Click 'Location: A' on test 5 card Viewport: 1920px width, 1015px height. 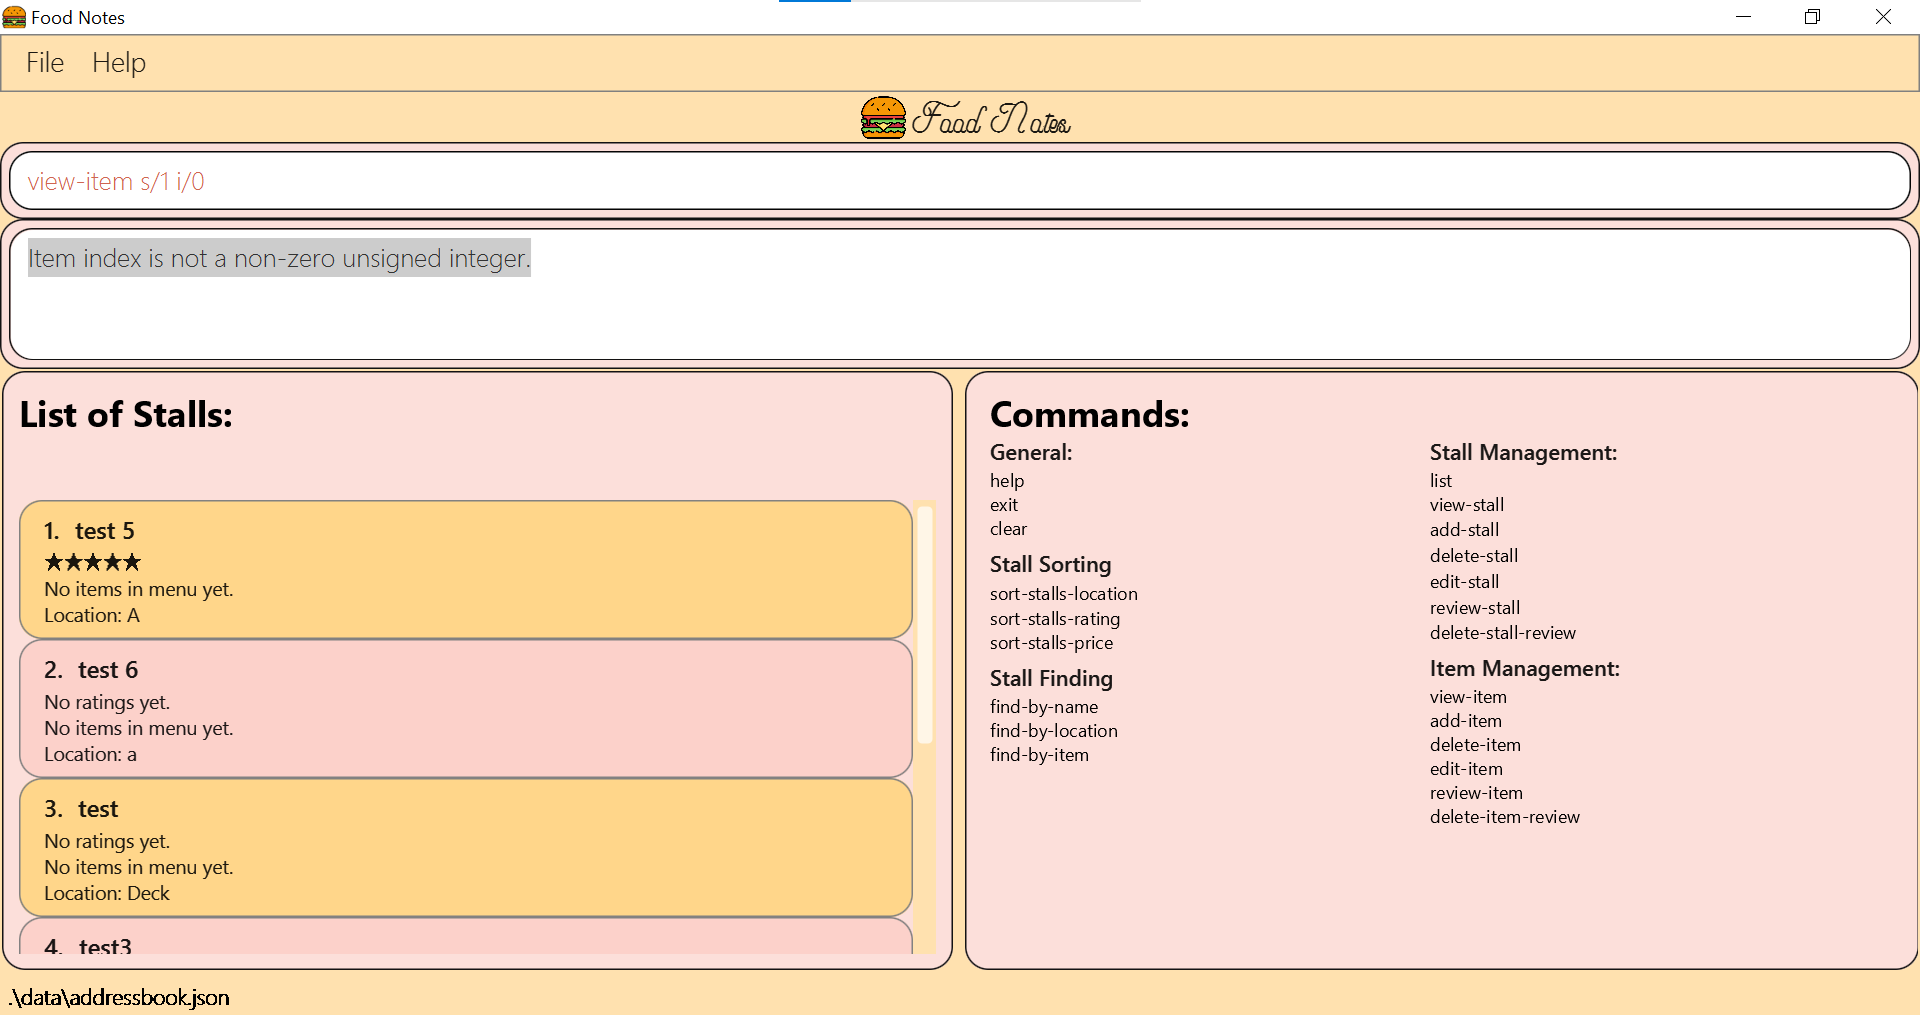92,615
